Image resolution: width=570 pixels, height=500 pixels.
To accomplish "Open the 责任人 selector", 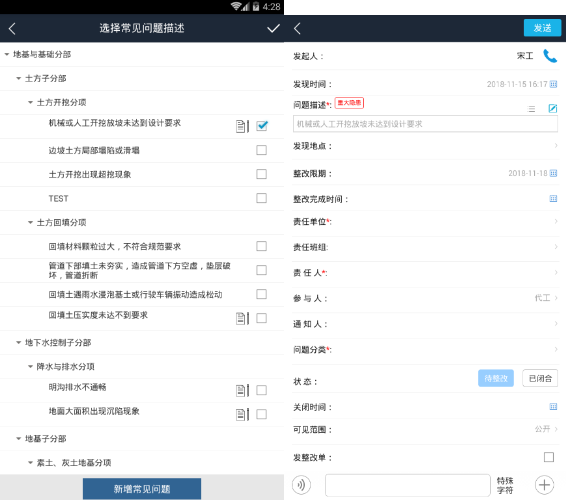I will (425, 273).
